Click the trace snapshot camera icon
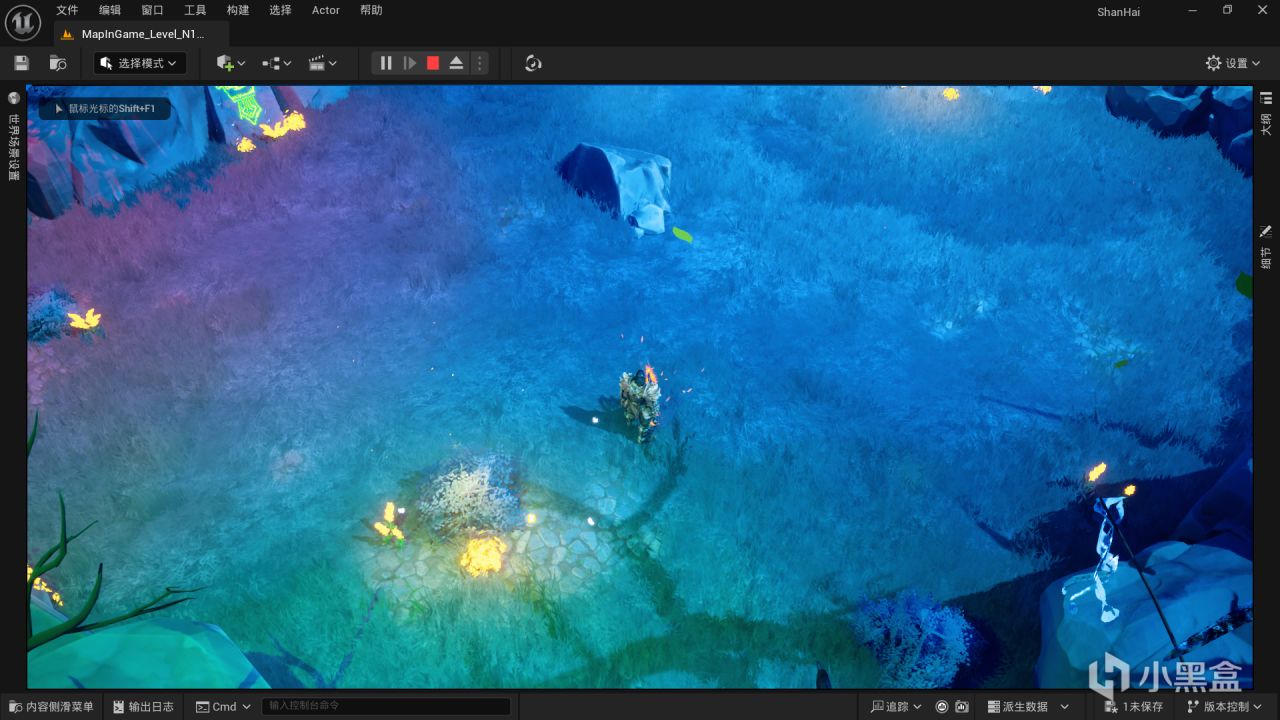 coord(962,707)
